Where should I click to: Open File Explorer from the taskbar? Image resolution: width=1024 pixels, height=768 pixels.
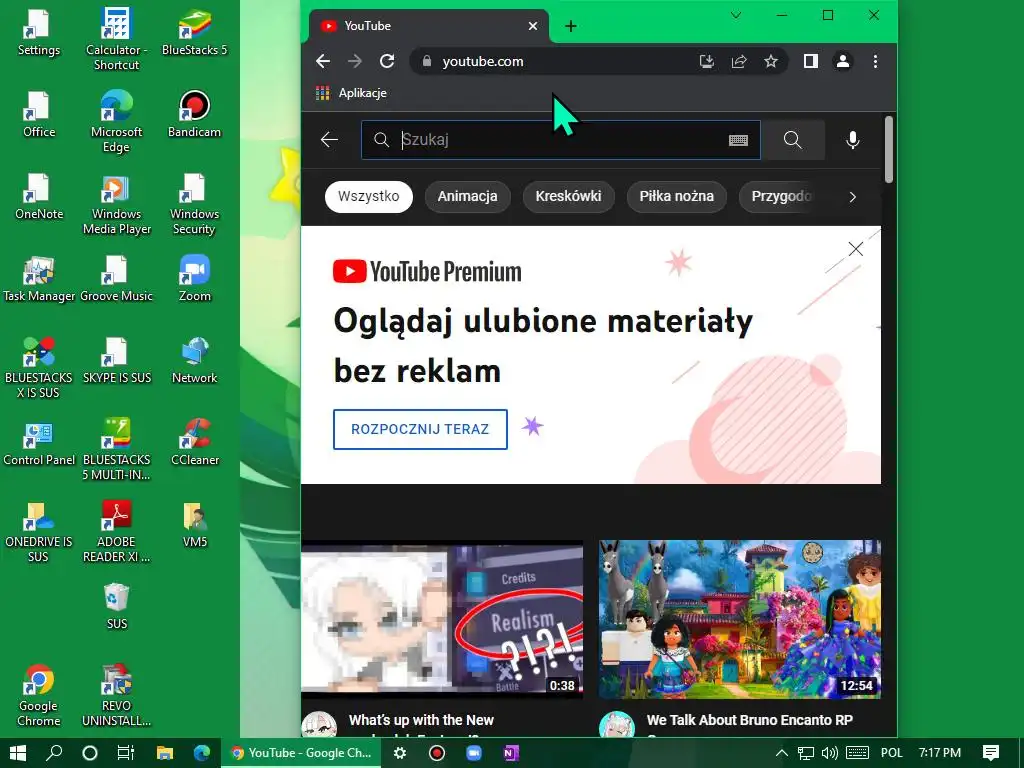coord(165,753)
